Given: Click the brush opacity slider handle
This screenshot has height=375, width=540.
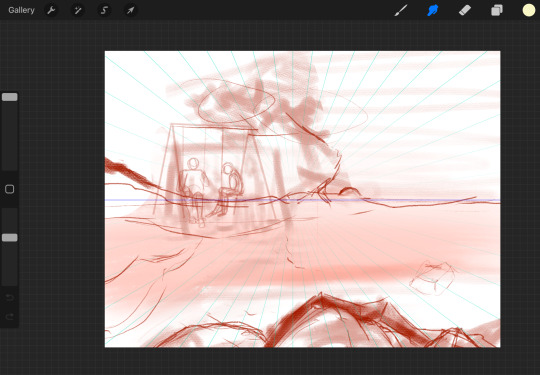Looking at the screenshot, I should 10,238.
